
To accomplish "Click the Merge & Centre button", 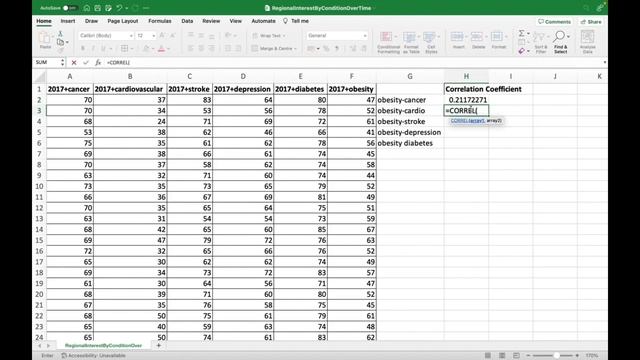I will 273,49.
